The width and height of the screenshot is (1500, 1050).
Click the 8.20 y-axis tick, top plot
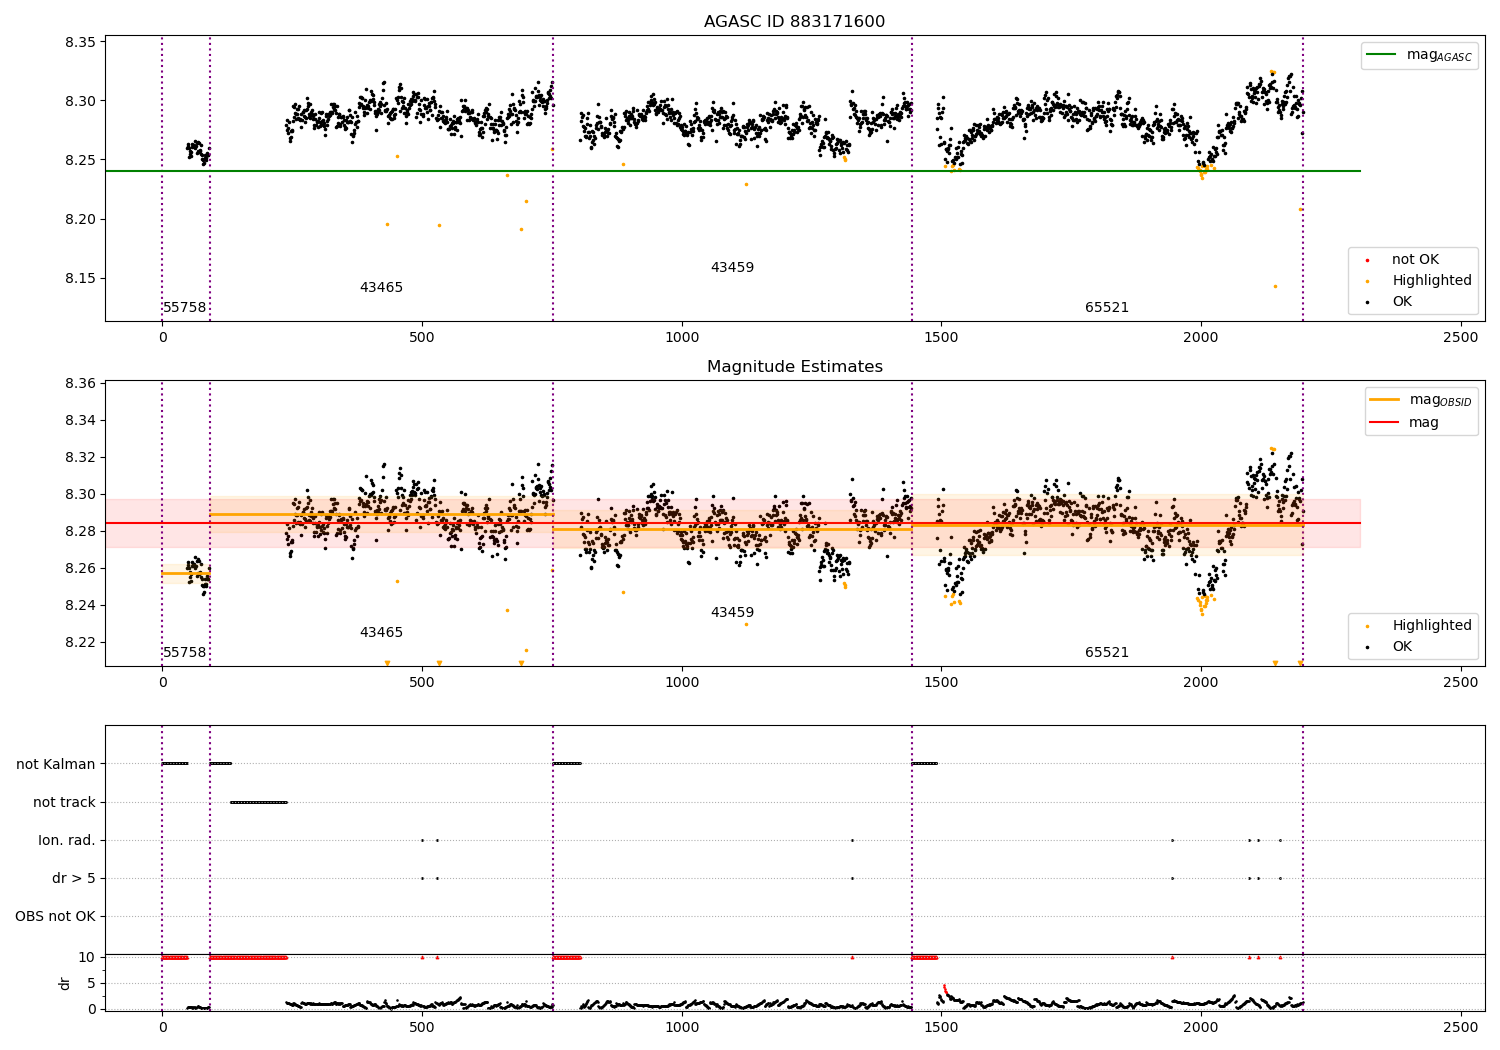79,220
